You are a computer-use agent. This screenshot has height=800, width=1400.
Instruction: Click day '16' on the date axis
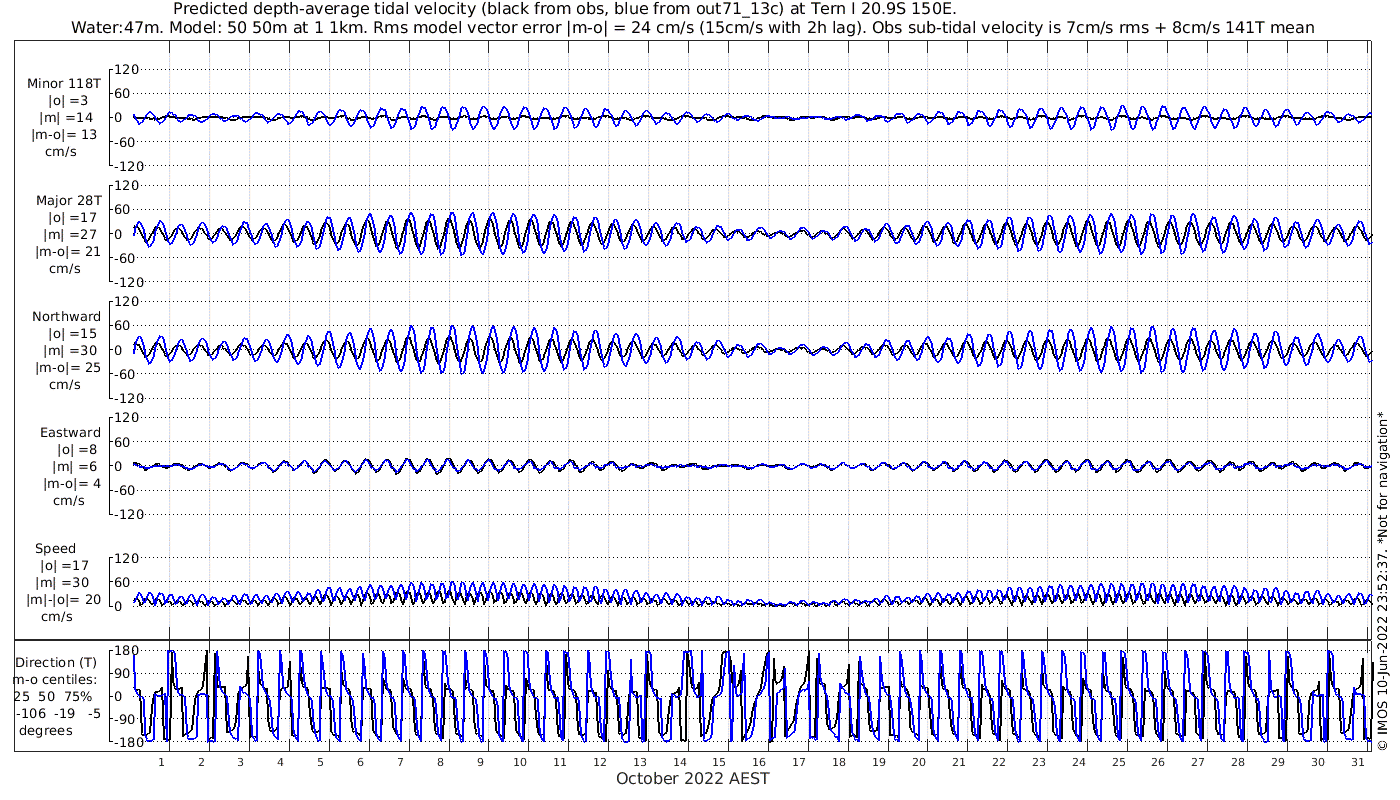point(759,762)
